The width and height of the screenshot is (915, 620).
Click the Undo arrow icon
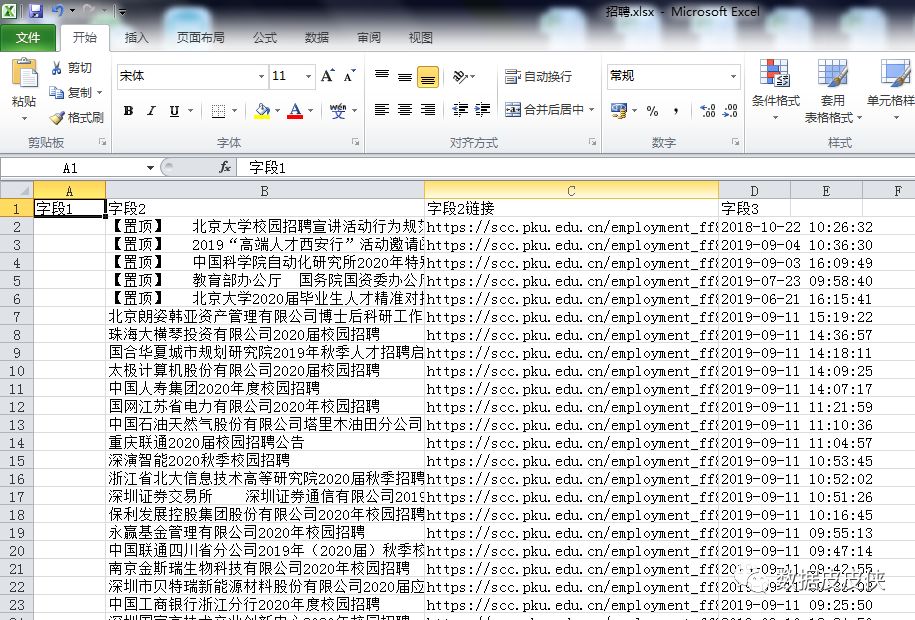pyautogui.click(x=57, y=10)
